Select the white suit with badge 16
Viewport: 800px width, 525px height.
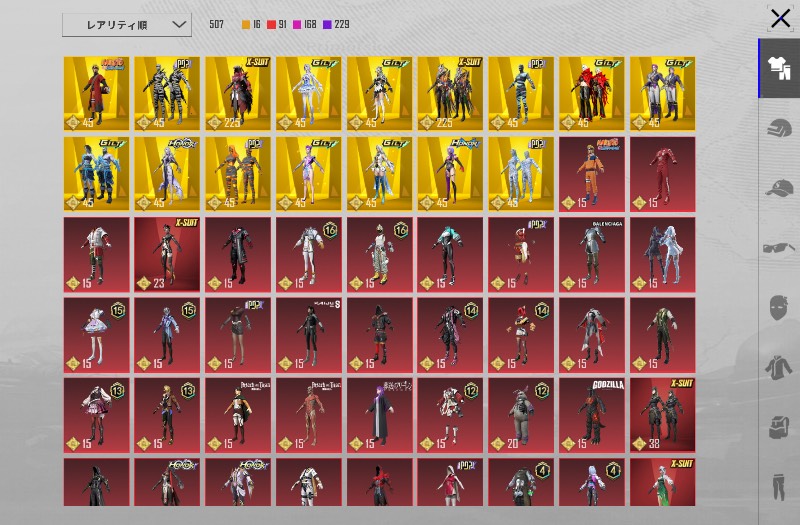pyautogui.click(x=309, y=254)
